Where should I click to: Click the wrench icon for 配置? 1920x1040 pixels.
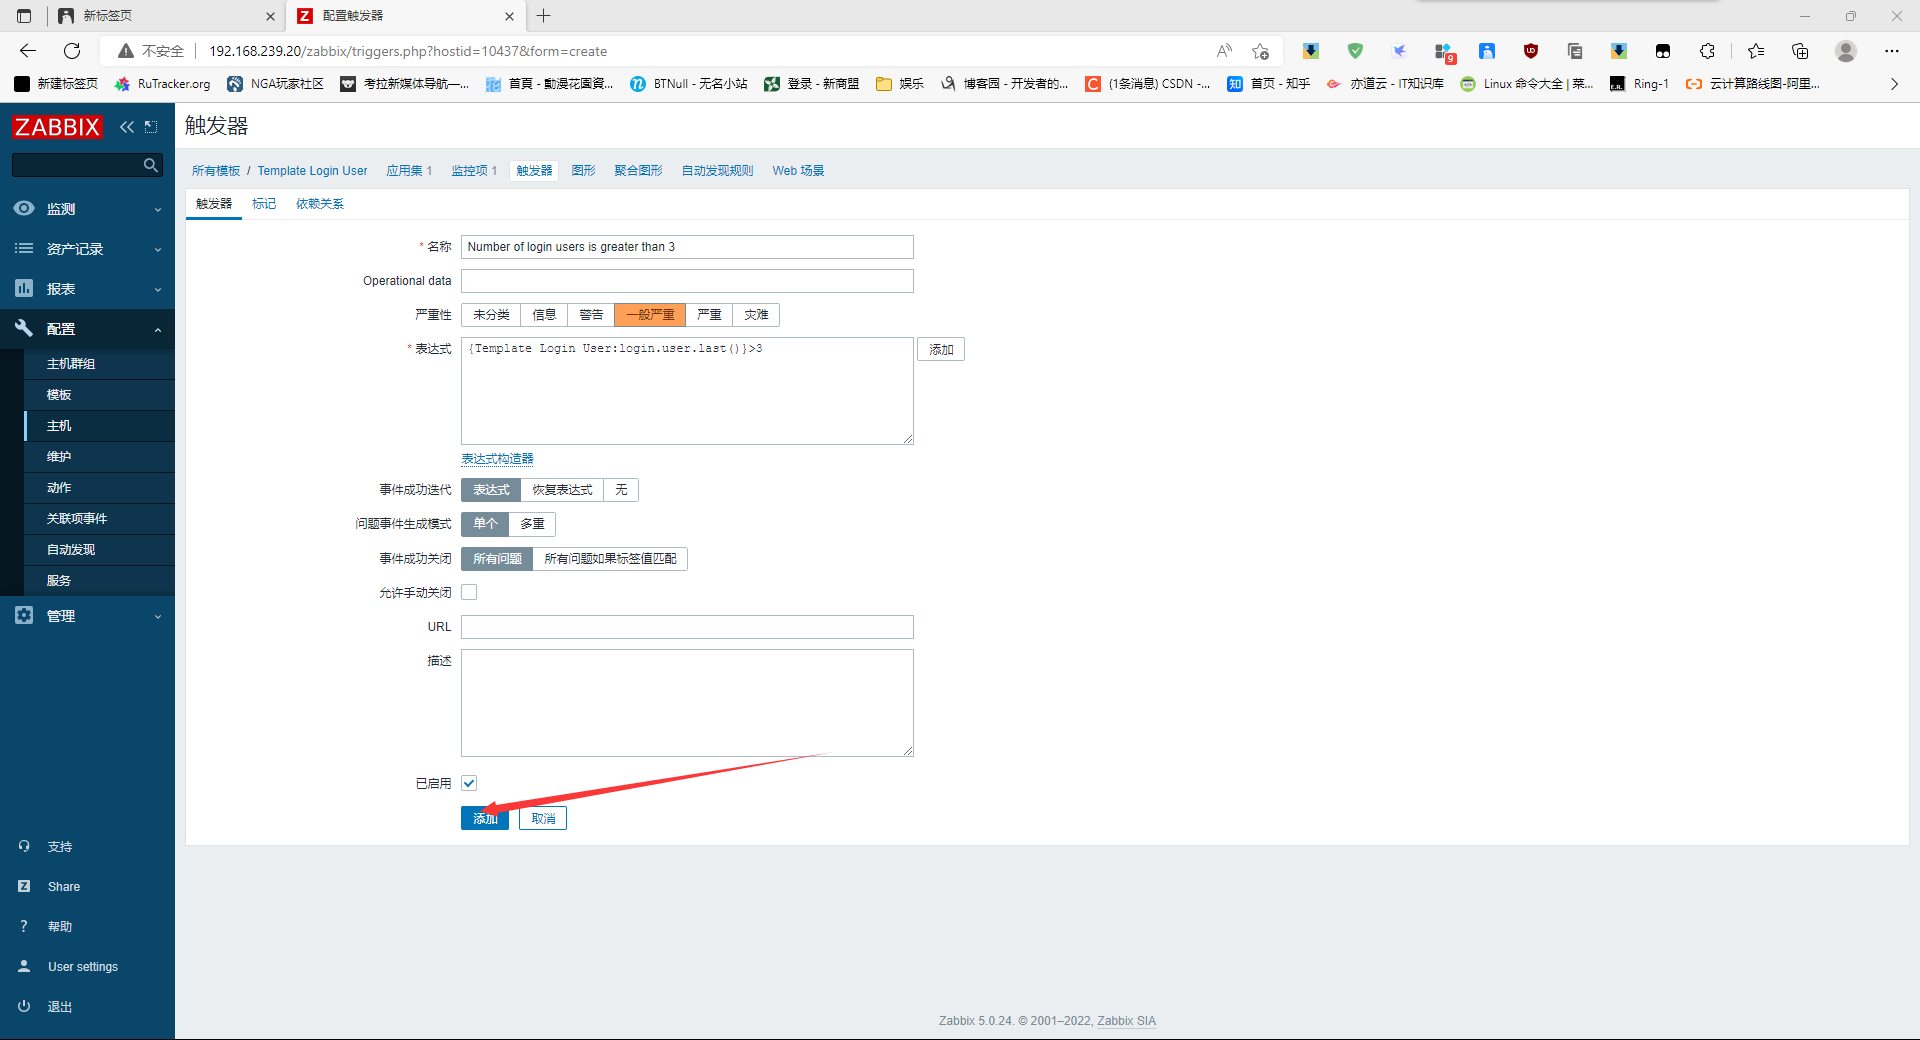(x=24, y=328)
